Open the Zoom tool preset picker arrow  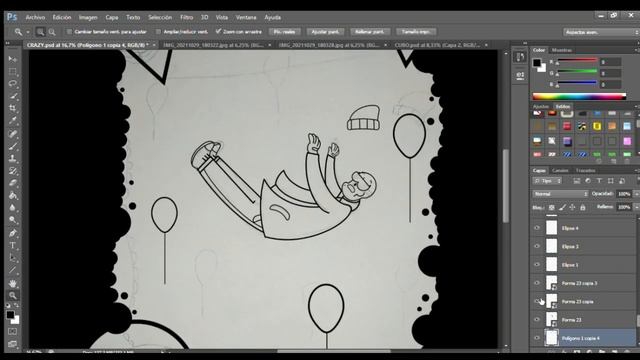coord(28,32)
